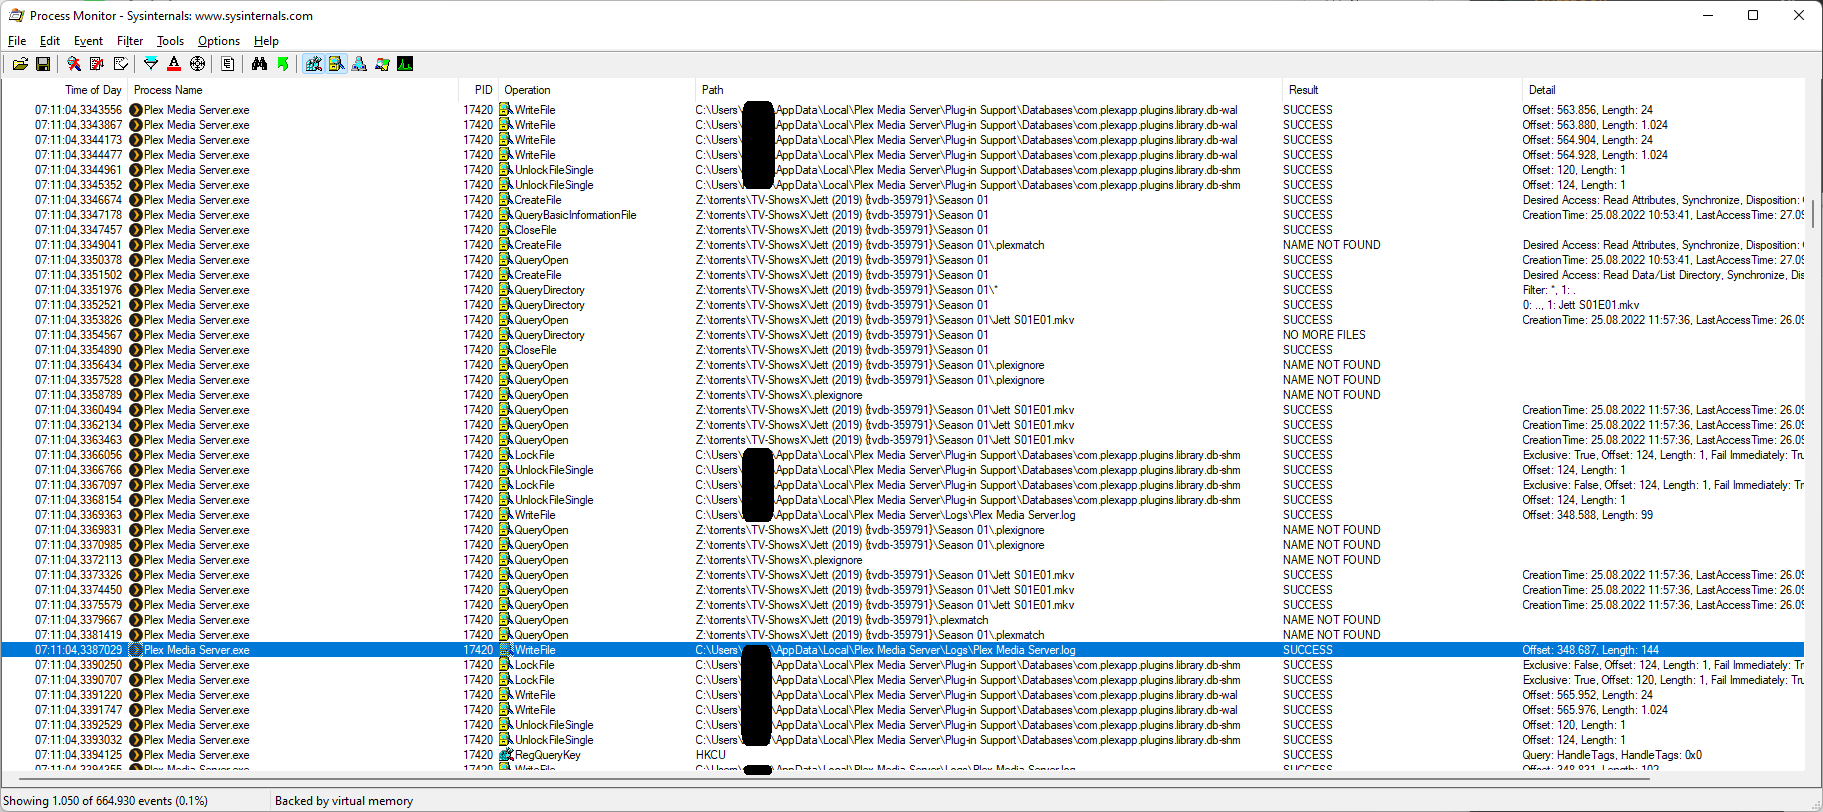1823x812 pixels.
Task: Click the HKCU path cell
Action: 711,755
